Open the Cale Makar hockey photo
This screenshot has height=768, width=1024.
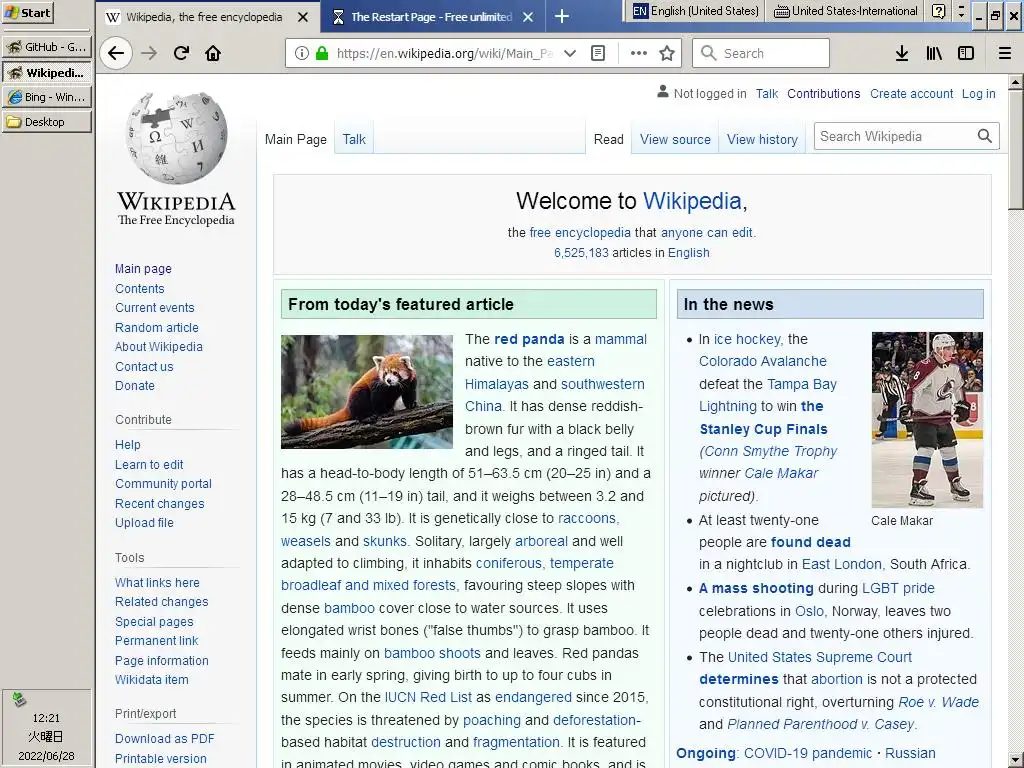[x=927, y=420]
